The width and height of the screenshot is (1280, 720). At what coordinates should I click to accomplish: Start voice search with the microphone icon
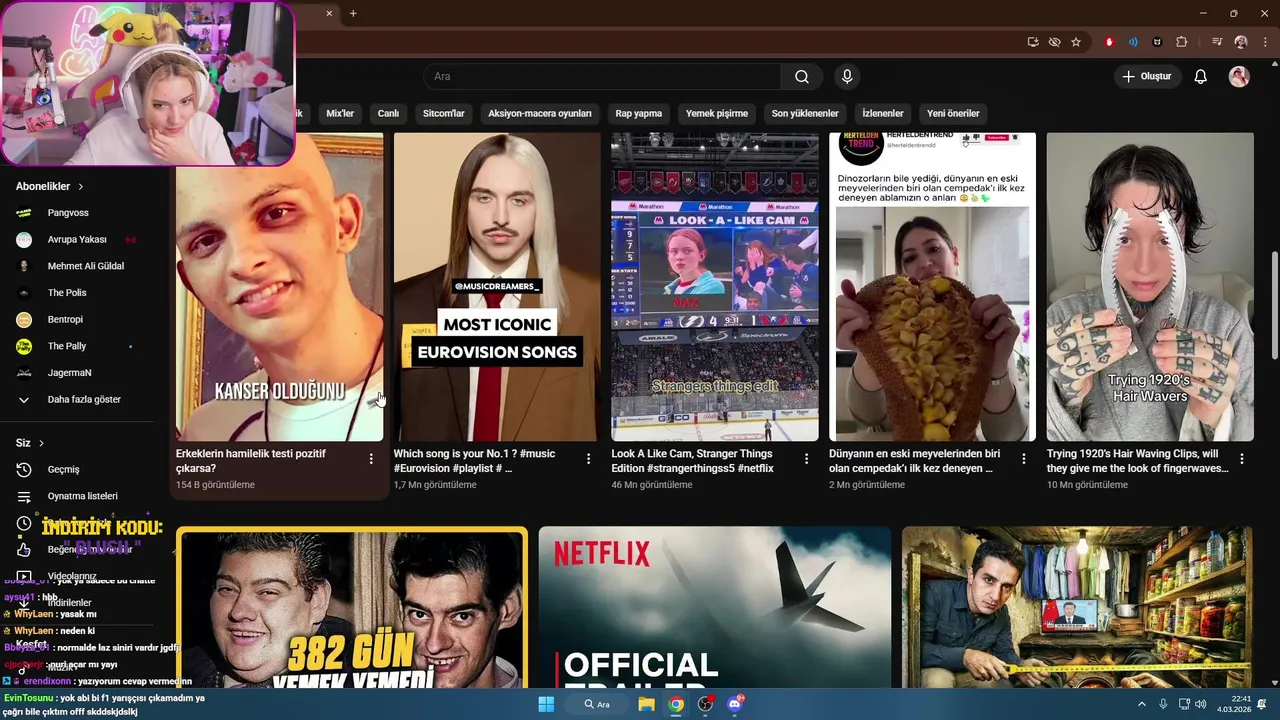click(847, 77)
